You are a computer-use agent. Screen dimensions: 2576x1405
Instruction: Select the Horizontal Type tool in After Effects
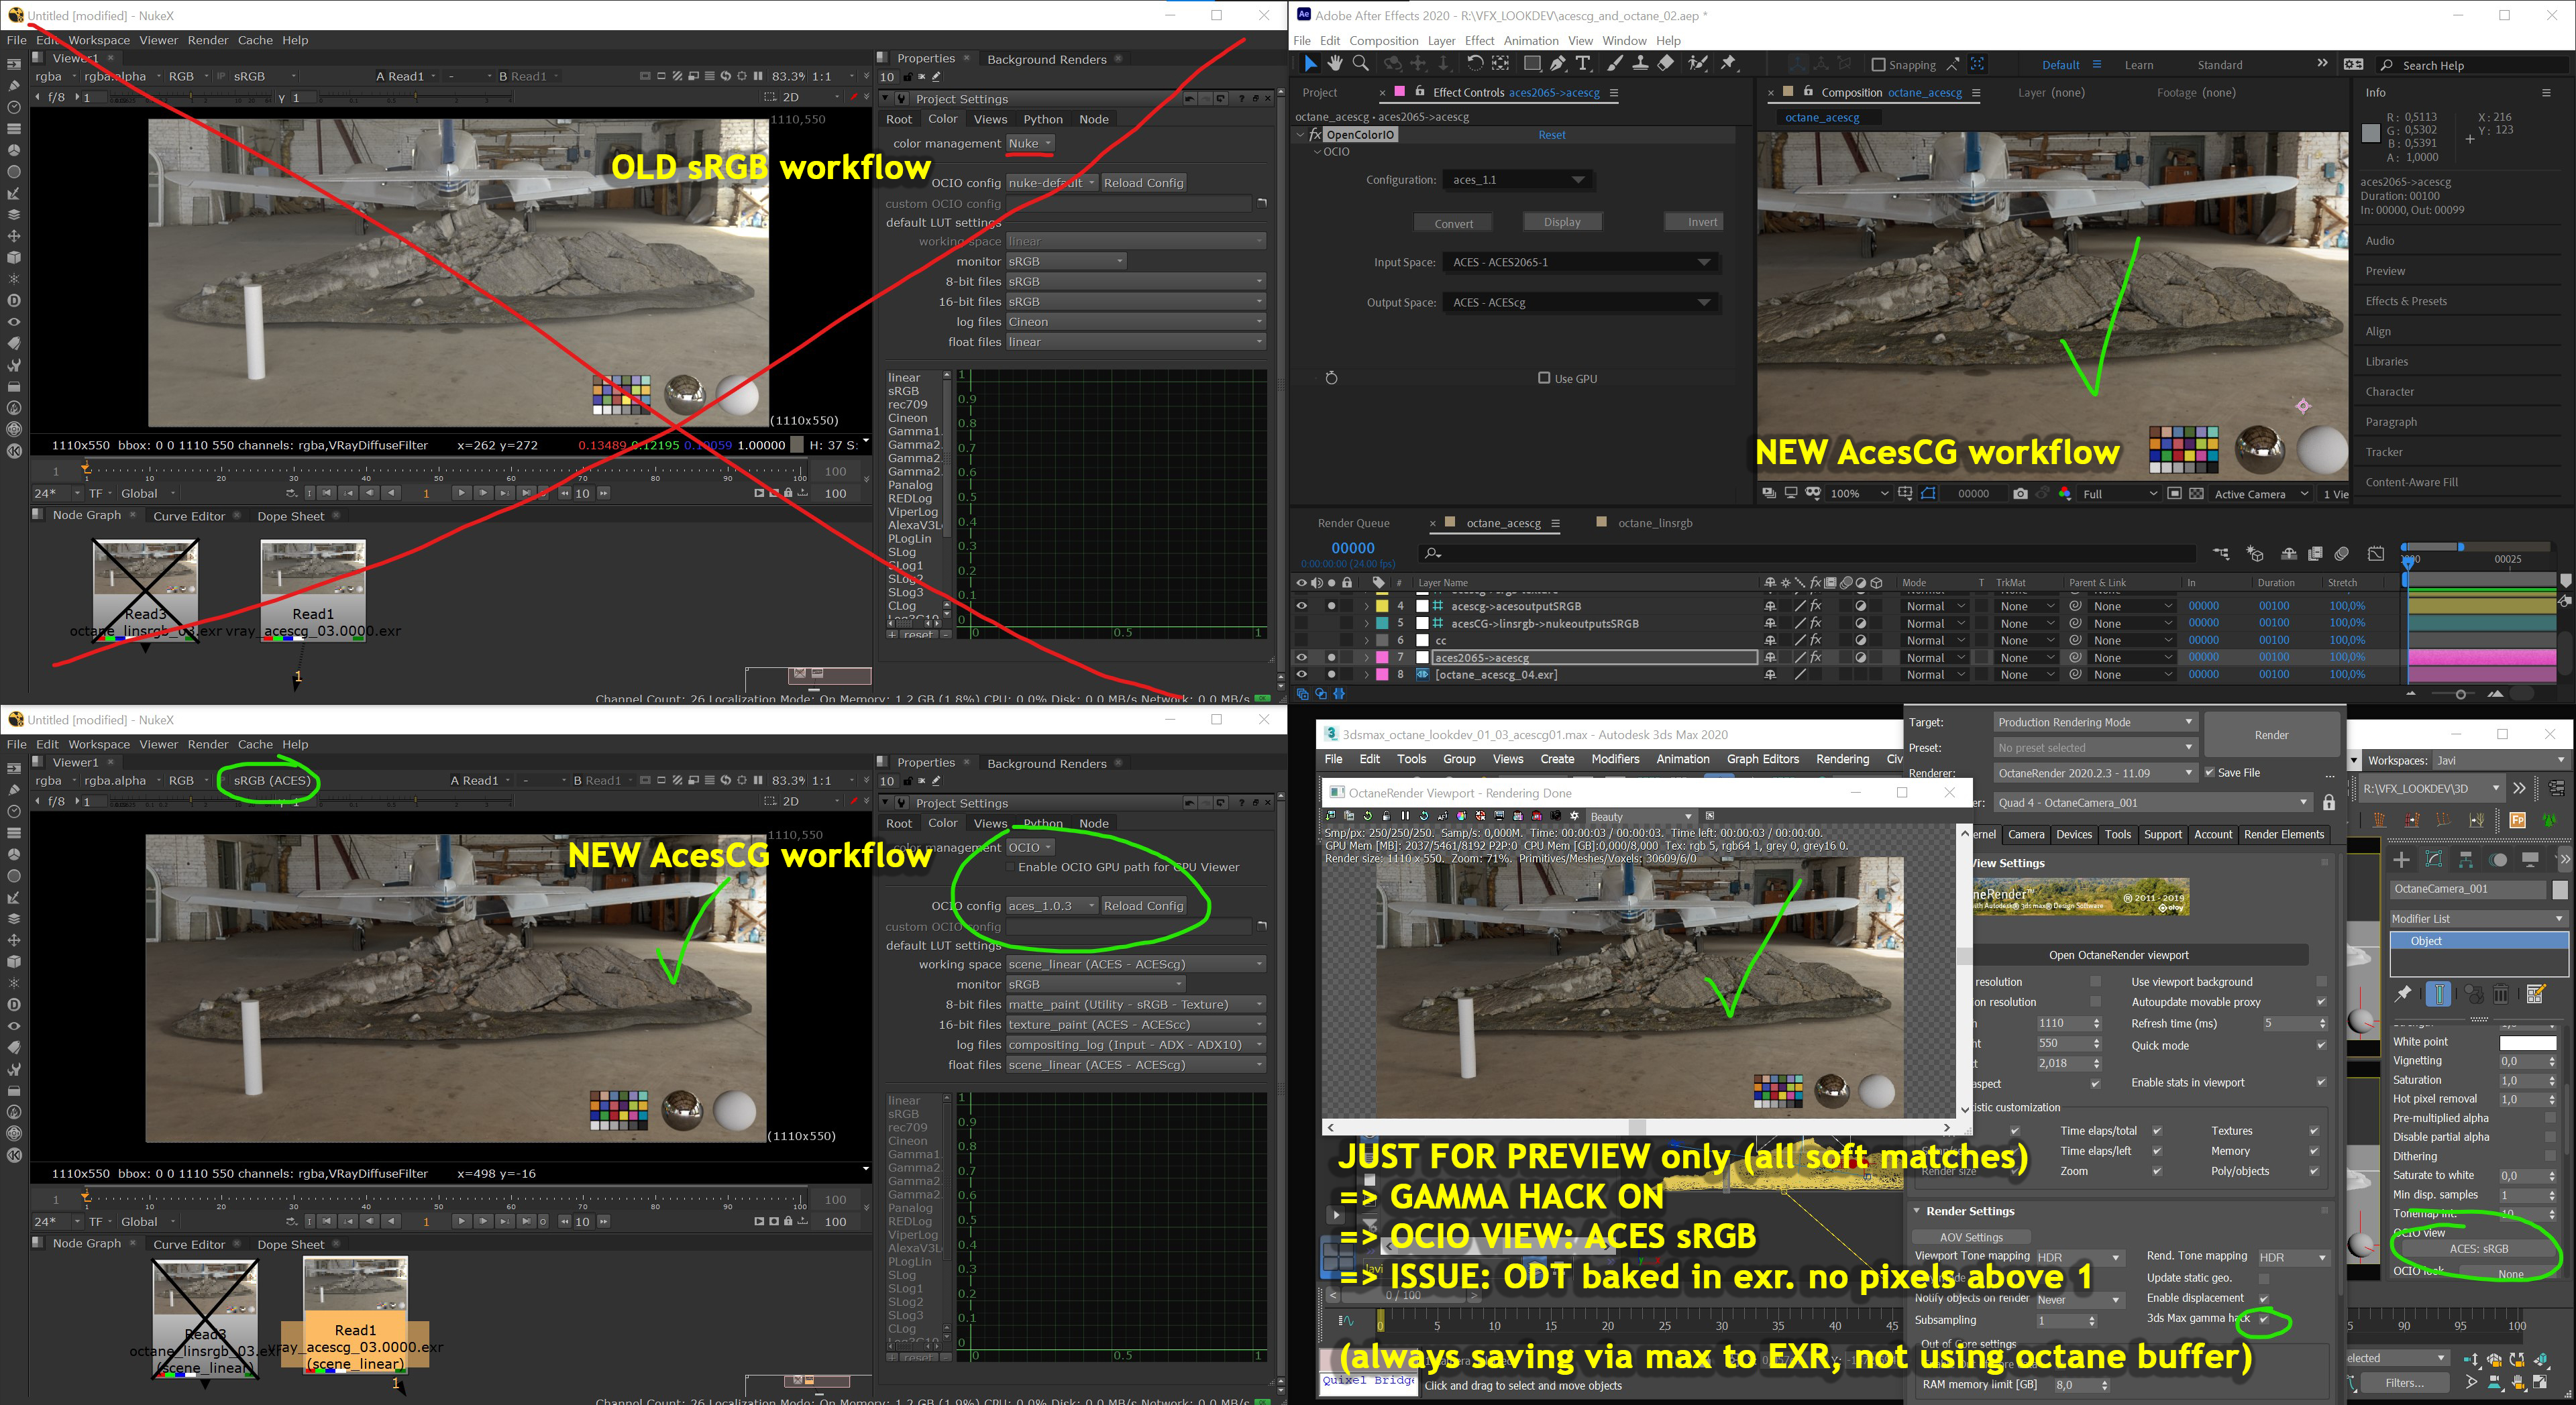(1583, 64)
